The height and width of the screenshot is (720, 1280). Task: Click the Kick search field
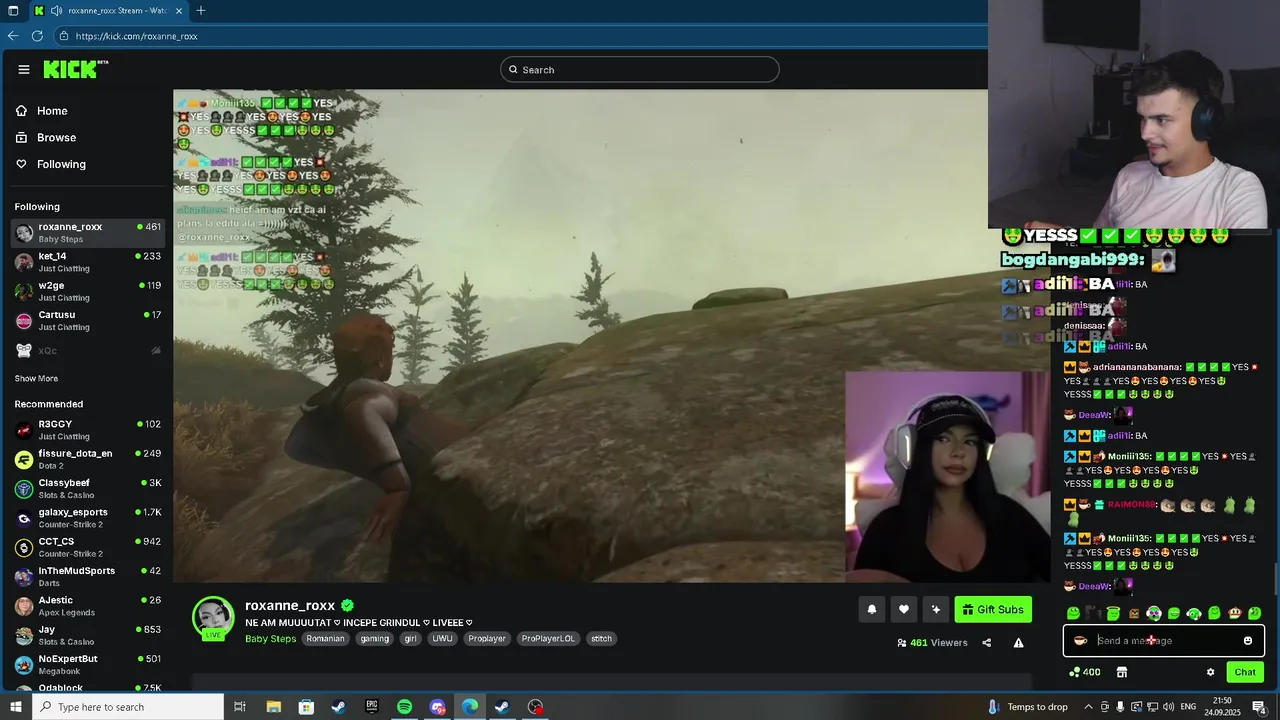pos(640,69)
